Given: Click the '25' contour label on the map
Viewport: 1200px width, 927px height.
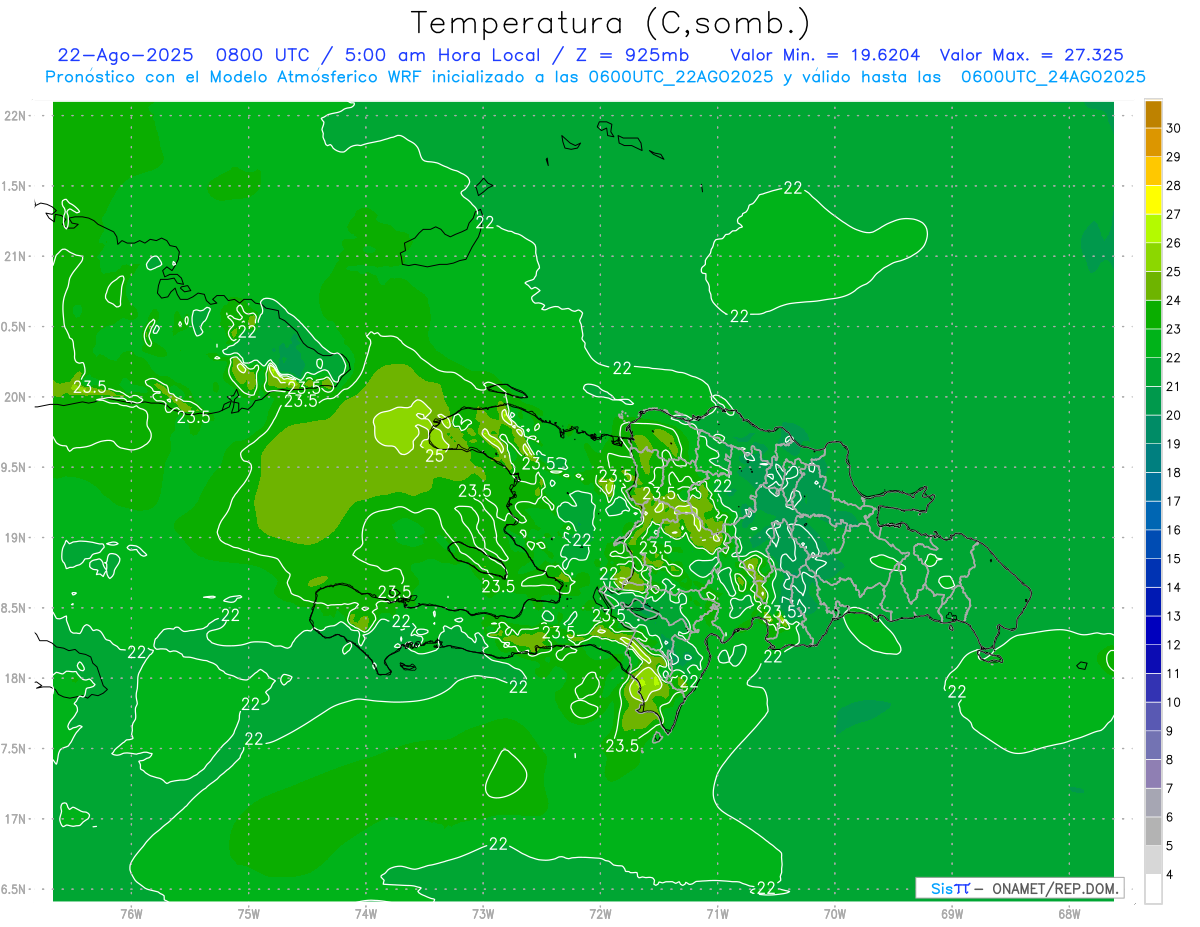Looking at the screenshot, I should (435, 455).
